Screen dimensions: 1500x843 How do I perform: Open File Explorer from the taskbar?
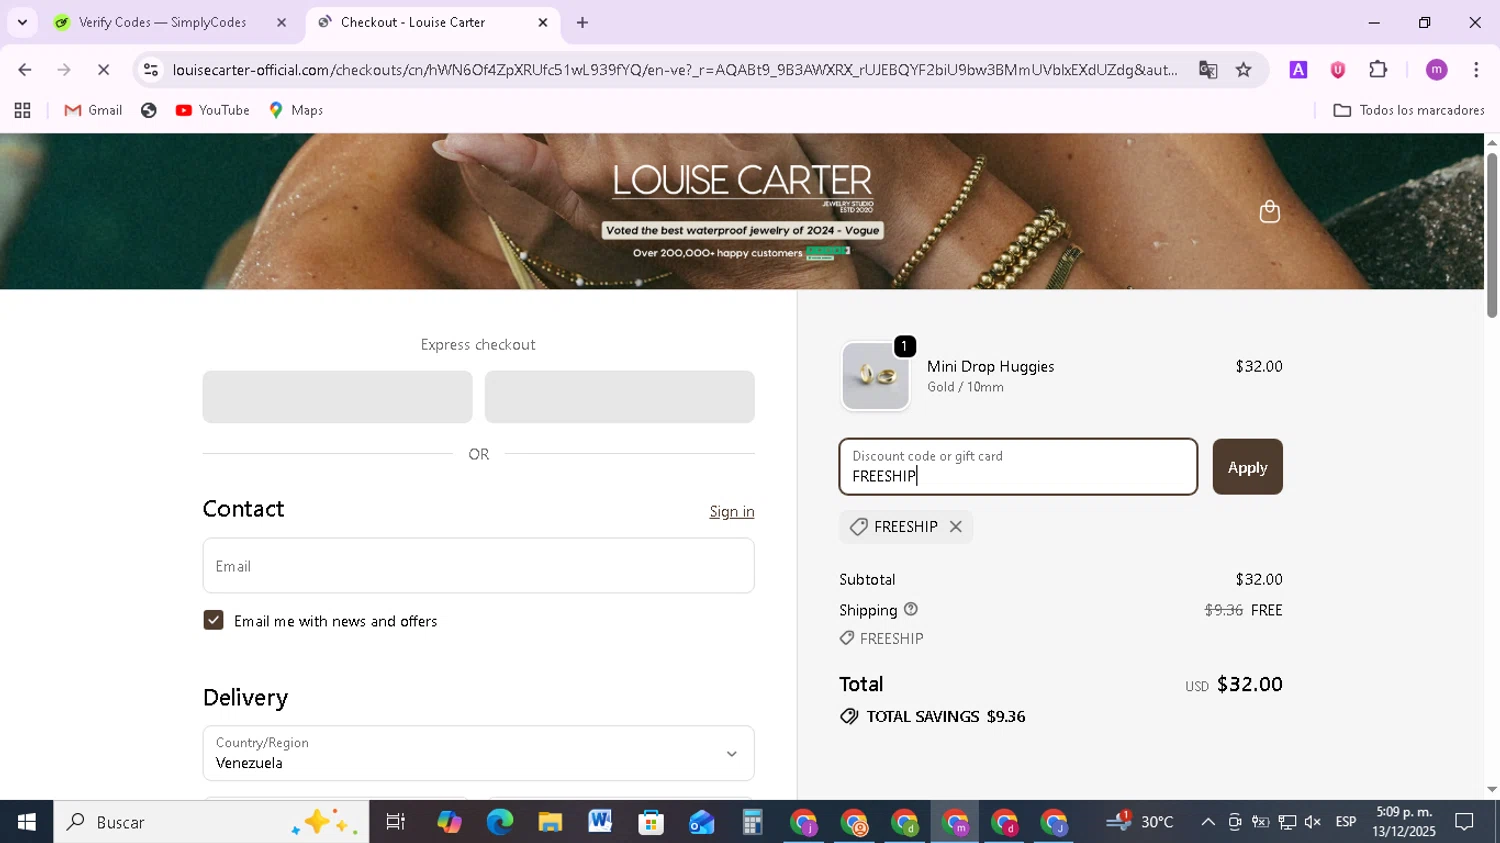click(550, 822)
